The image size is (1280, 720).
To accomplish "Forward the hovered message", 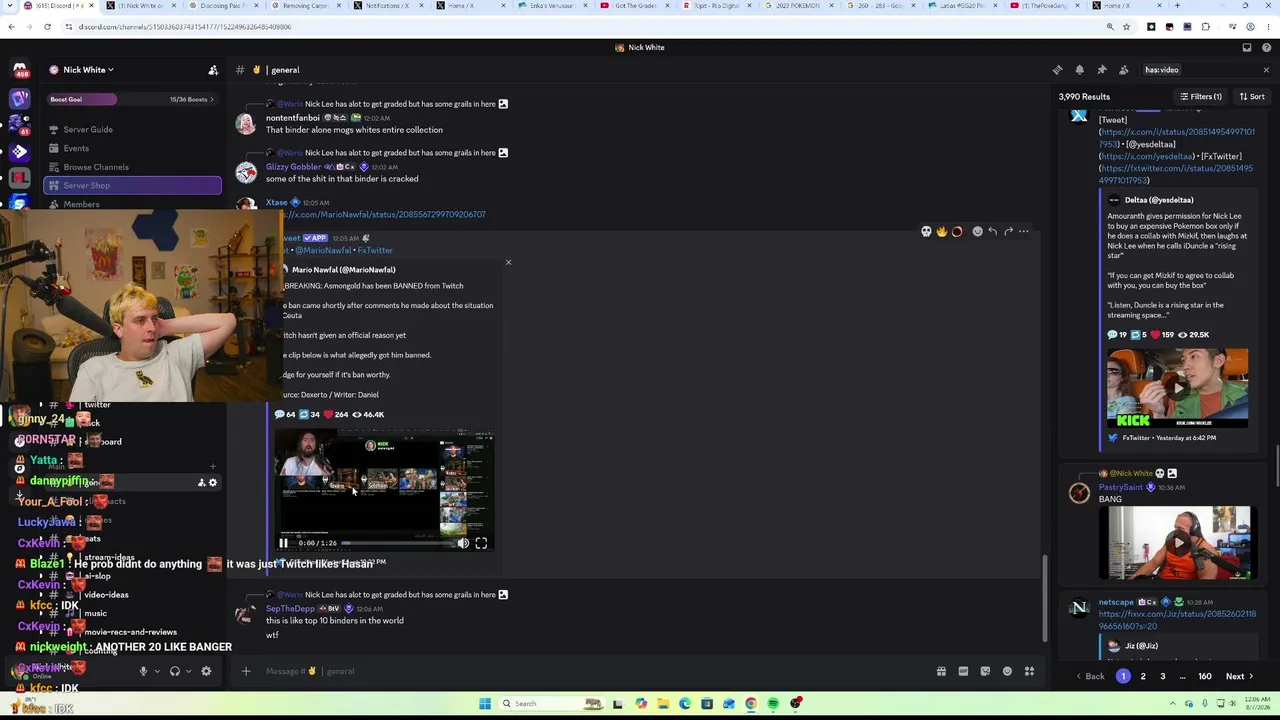I will (x=1008, y=231).
